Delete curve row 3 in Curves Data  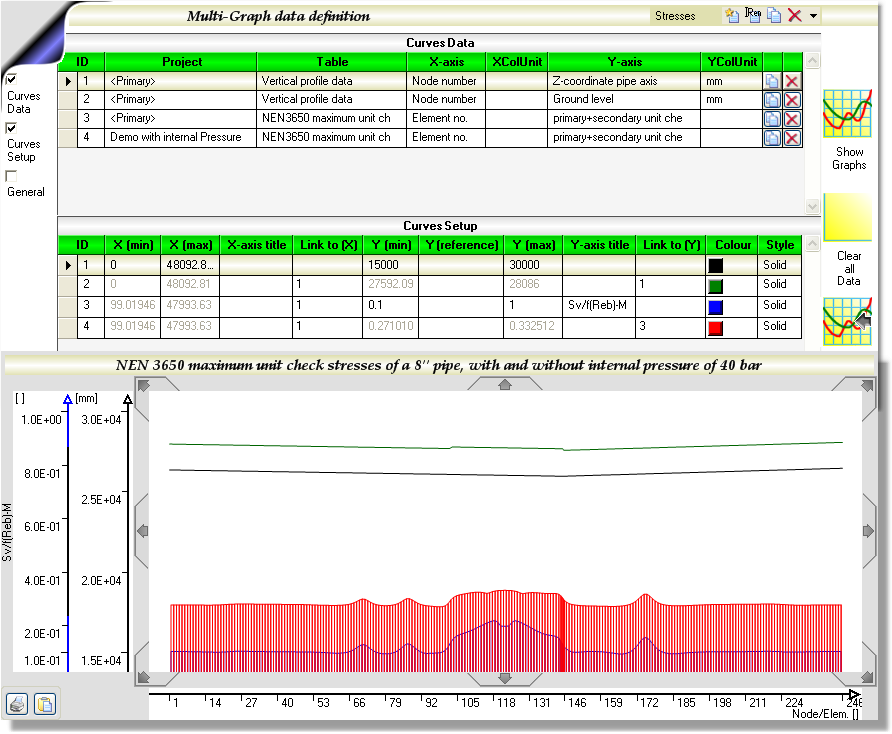tap(792, 119)
